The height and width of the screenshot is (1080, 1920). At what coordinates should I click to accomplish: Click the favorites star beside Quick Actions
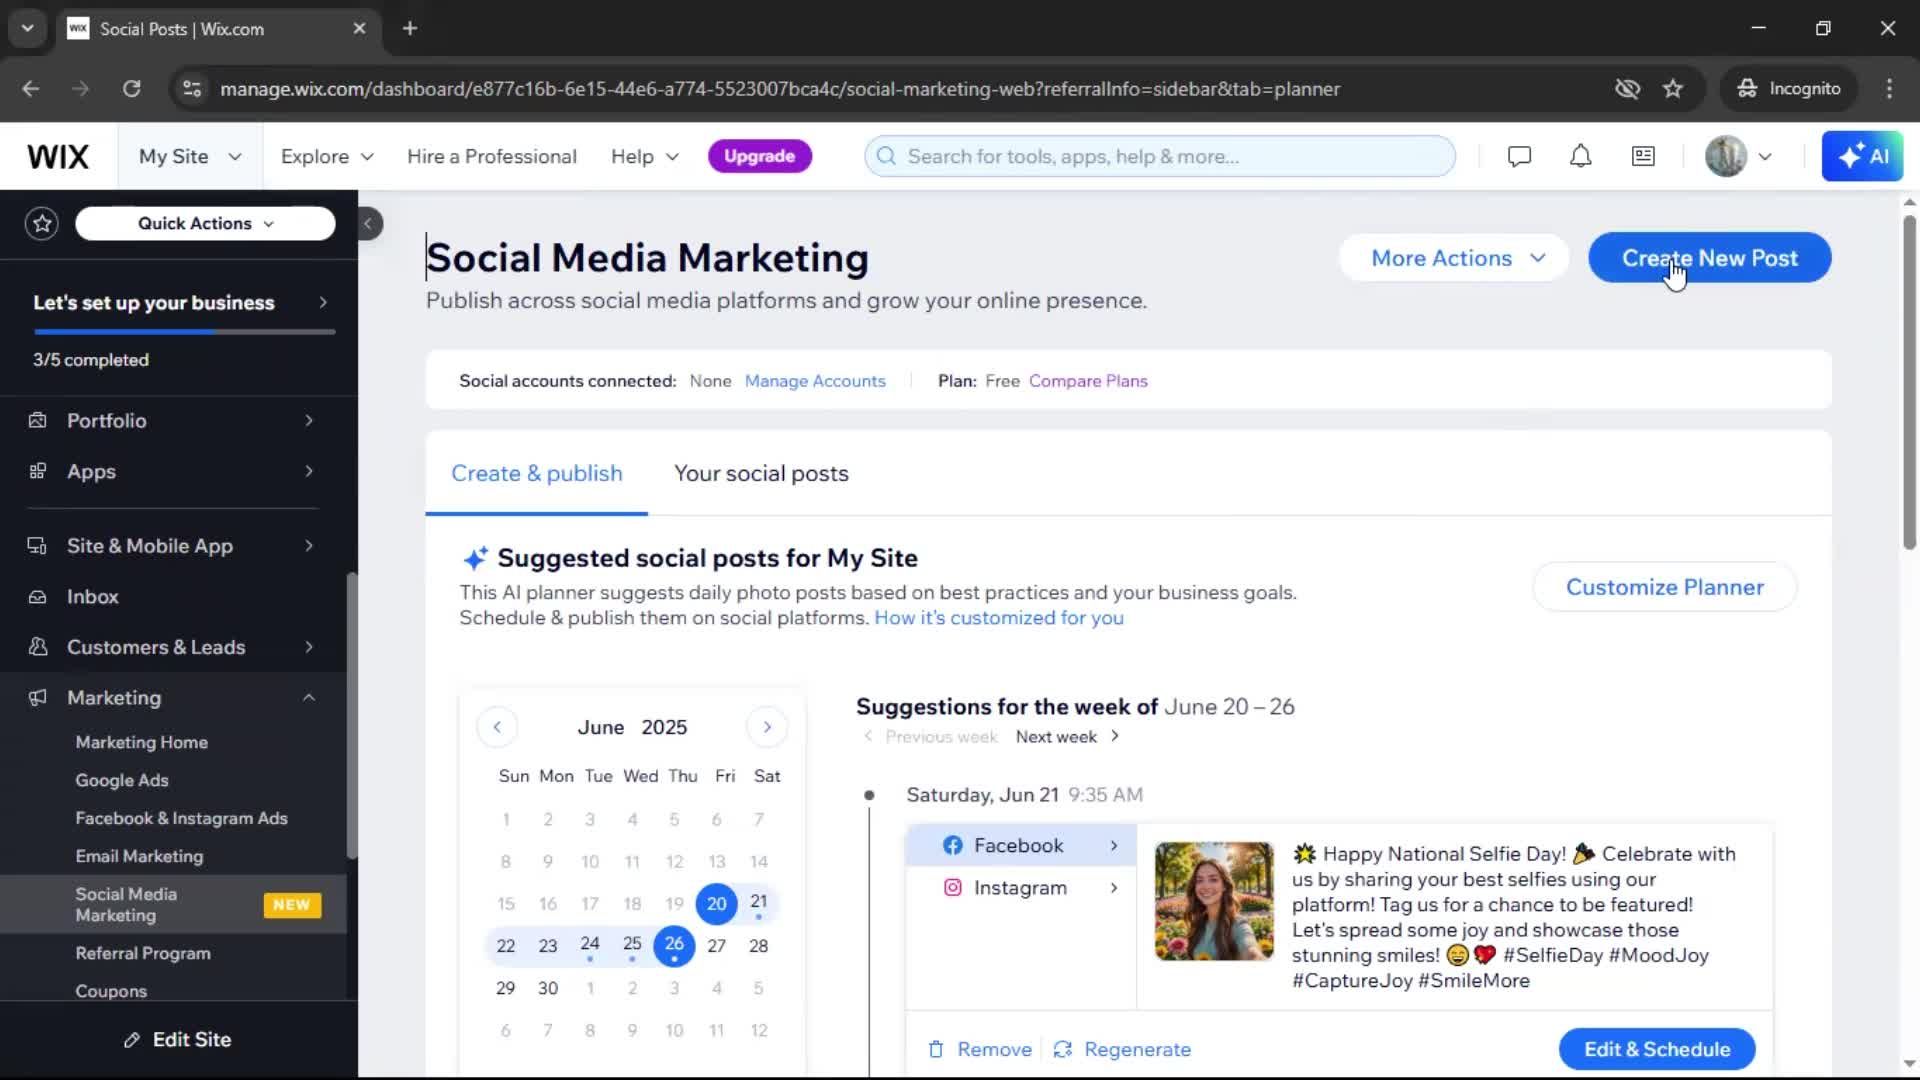[42, 223]
